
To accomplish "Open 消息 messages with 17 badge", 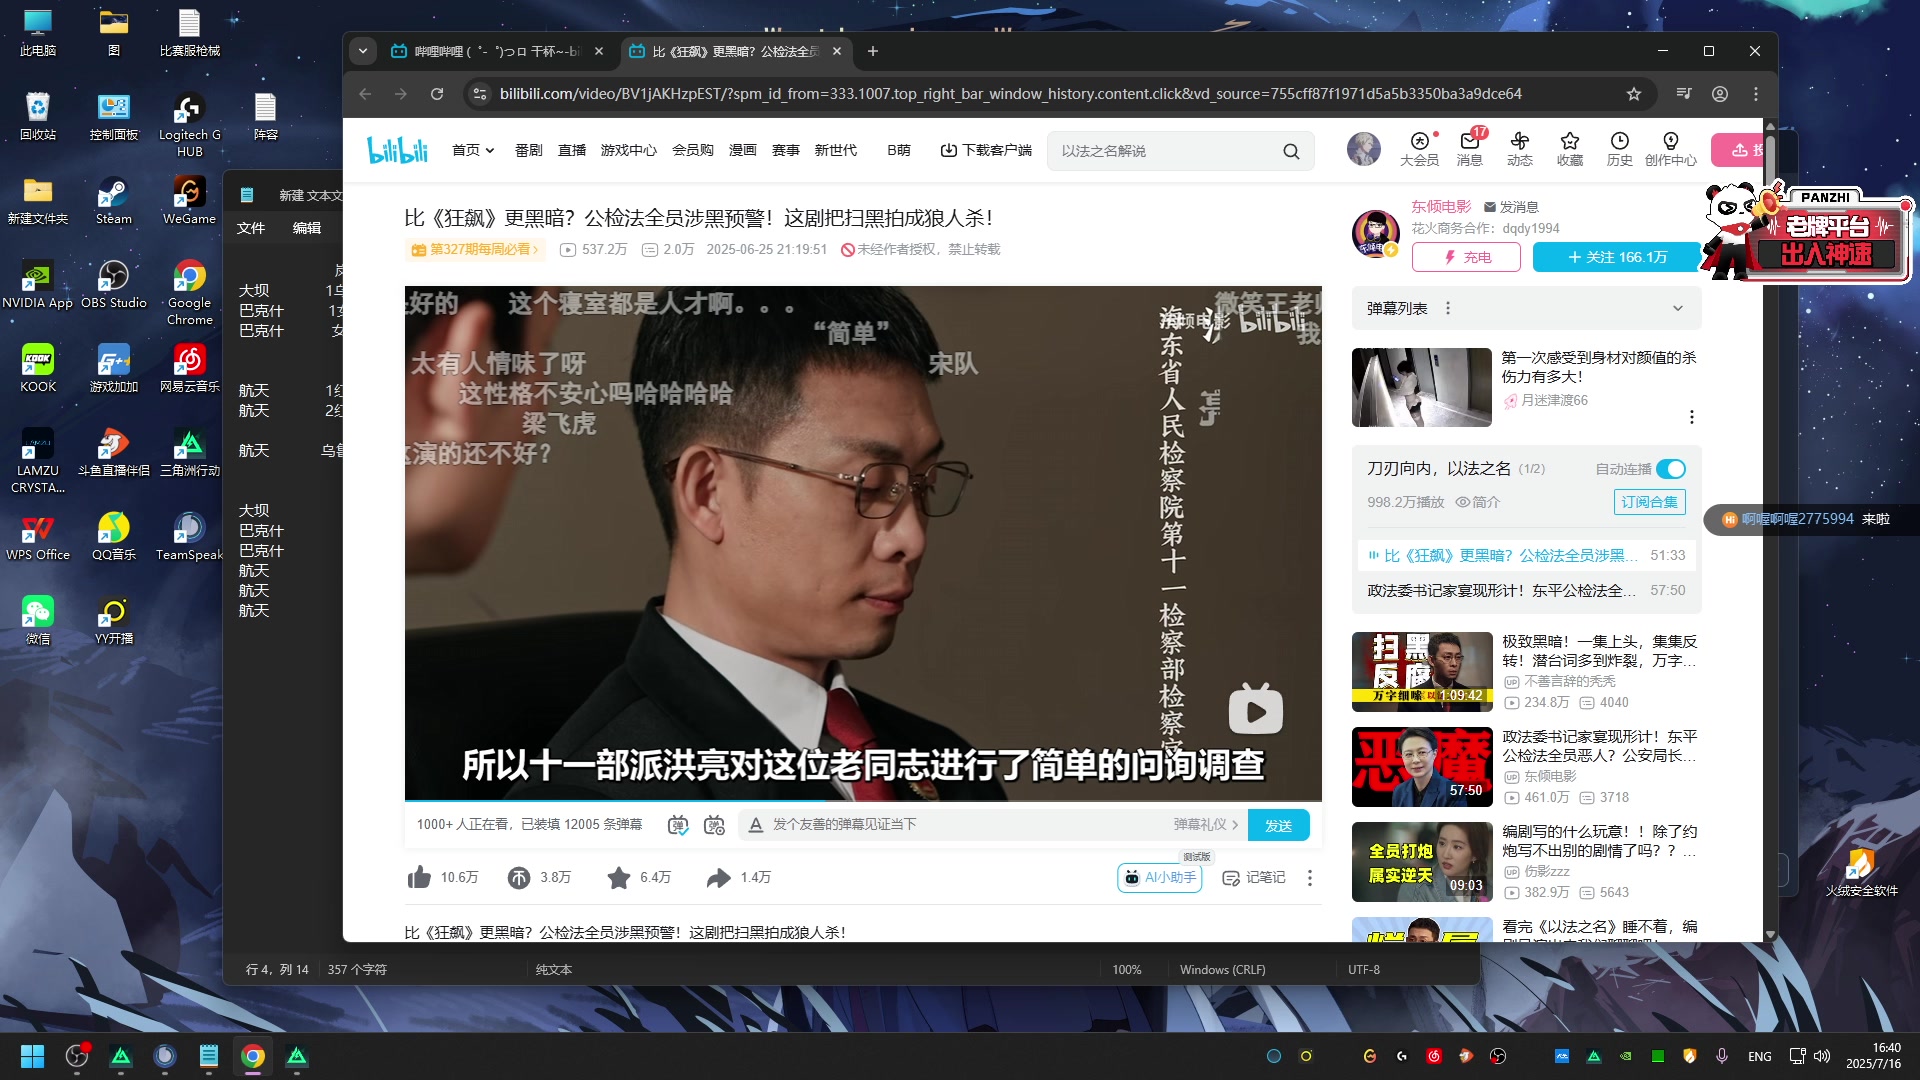I will (x=1470, y=149).
